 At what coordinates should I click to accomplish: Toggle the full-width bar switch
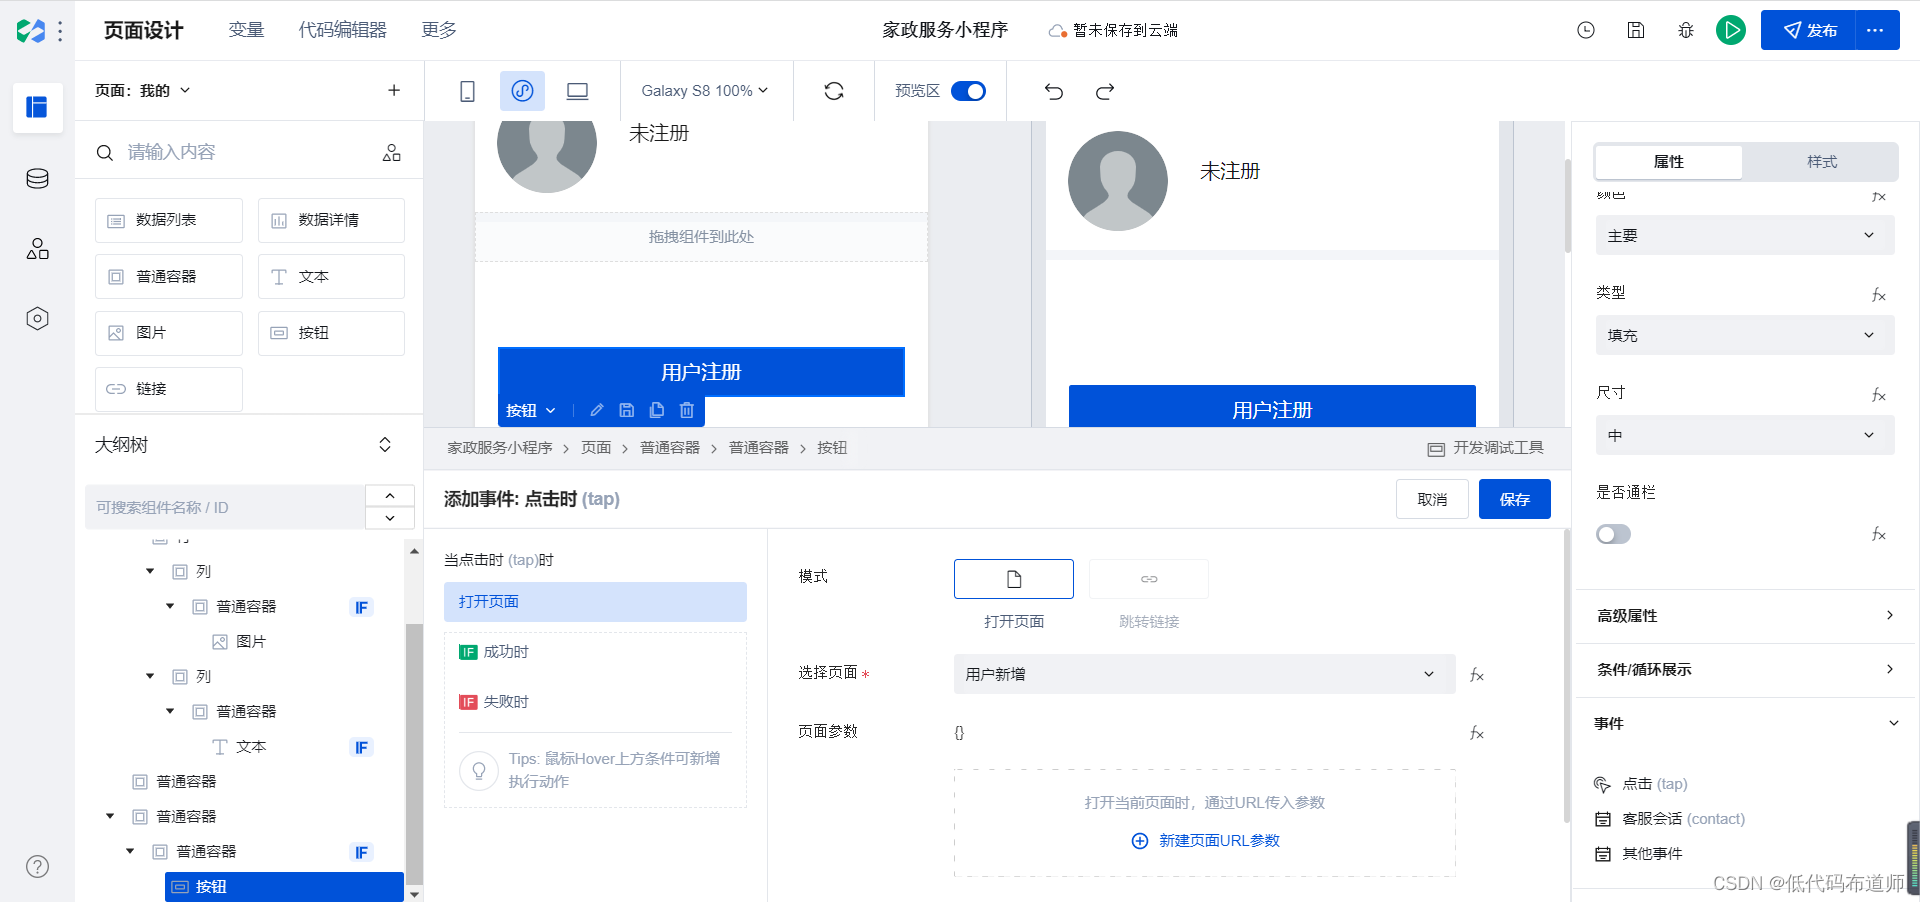(x=1613, y=534)
